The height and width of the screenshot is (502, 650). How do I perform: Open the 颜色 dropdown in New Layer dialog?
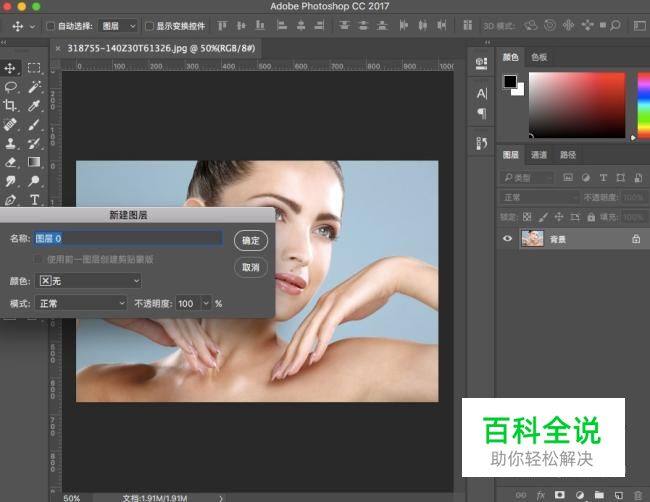(88, 282)
